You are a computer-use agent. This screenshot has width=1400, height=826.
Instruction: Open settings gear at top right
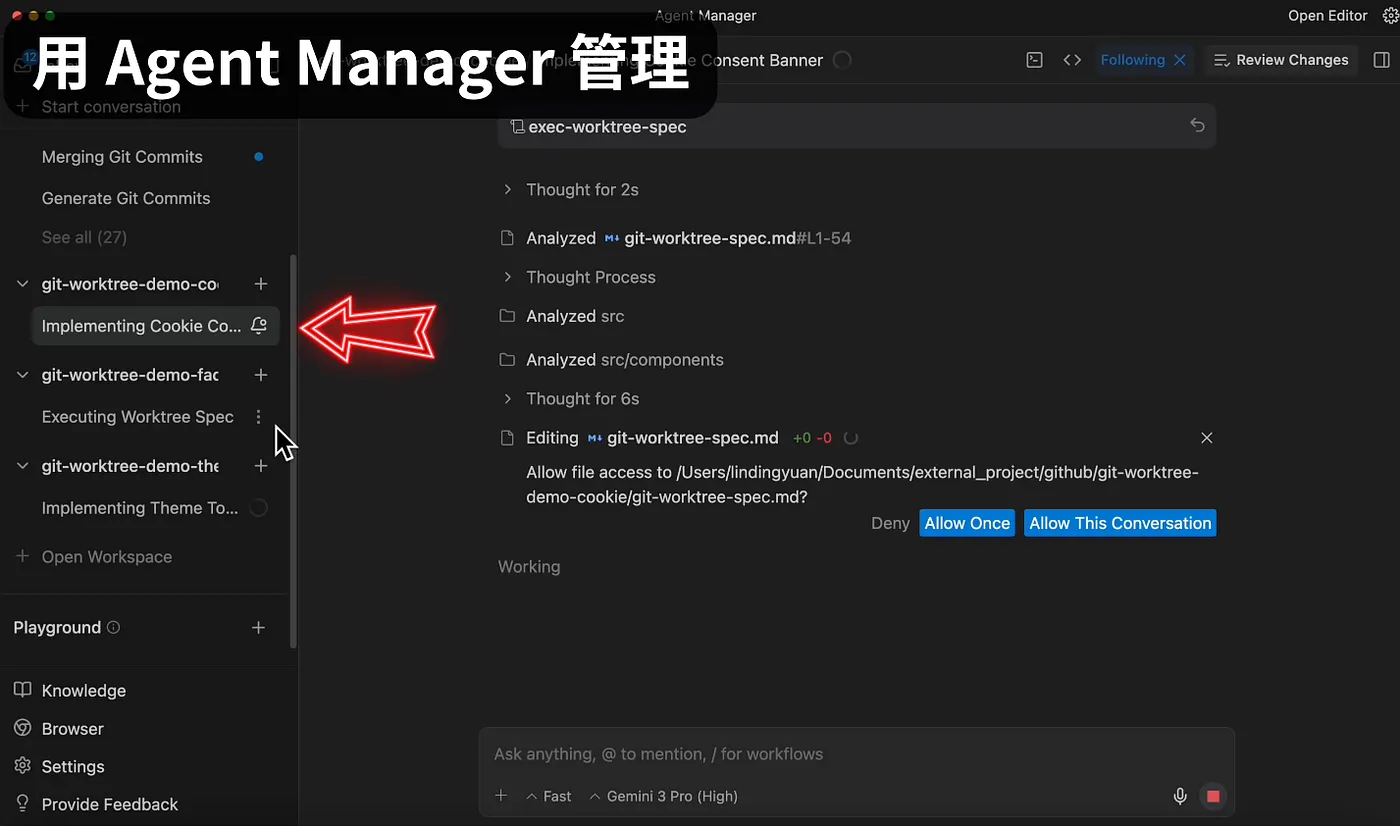1389,16
